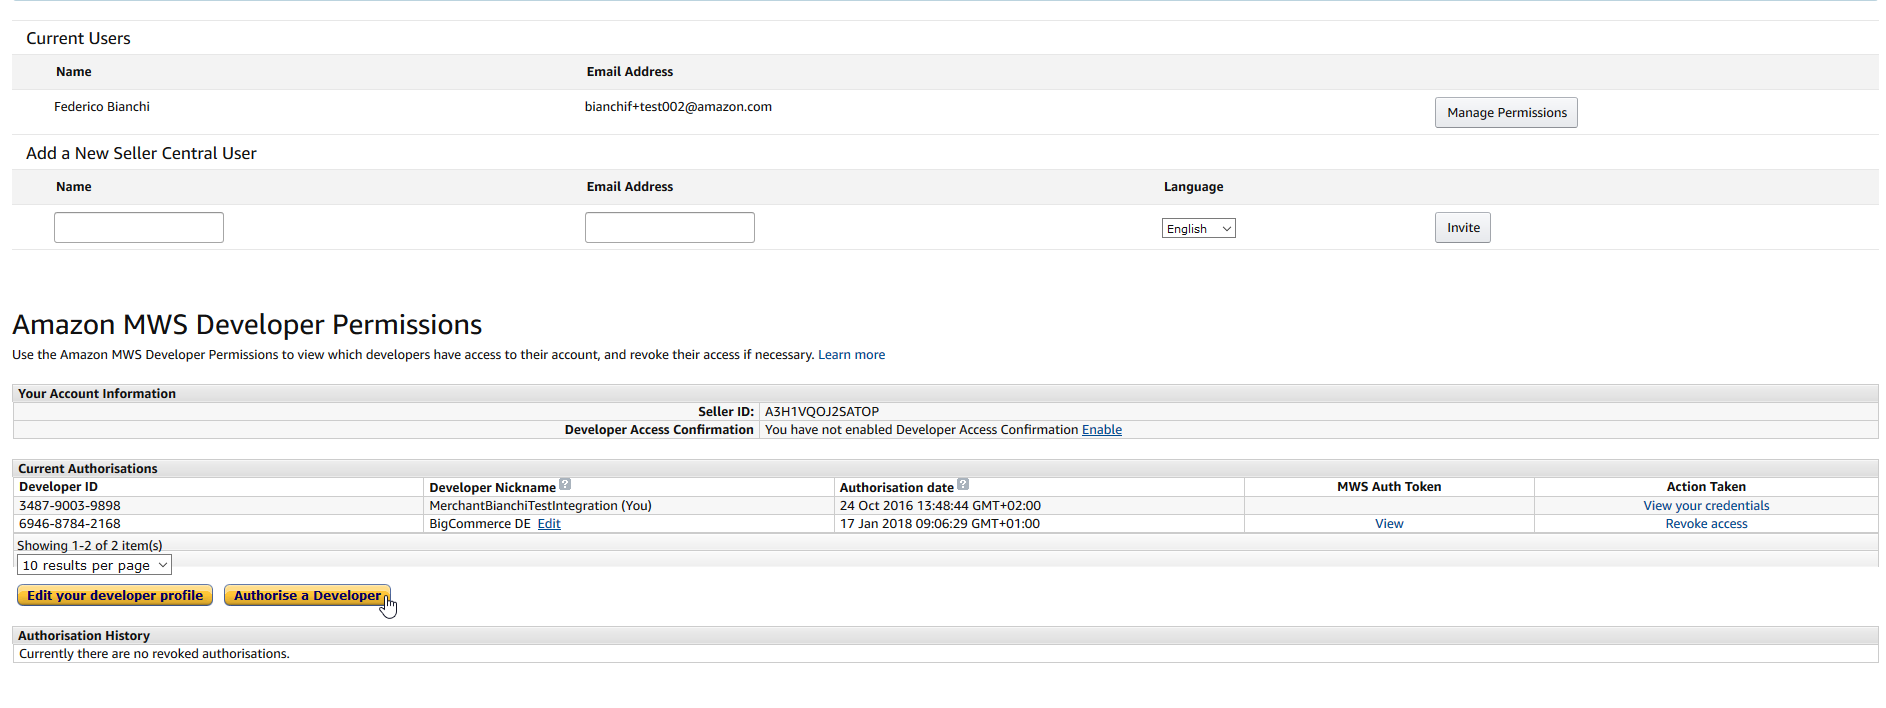Click View your credentials link
Image resolution: width=1886 pixels, height=708 pixels.
[x=1706, y=506]
